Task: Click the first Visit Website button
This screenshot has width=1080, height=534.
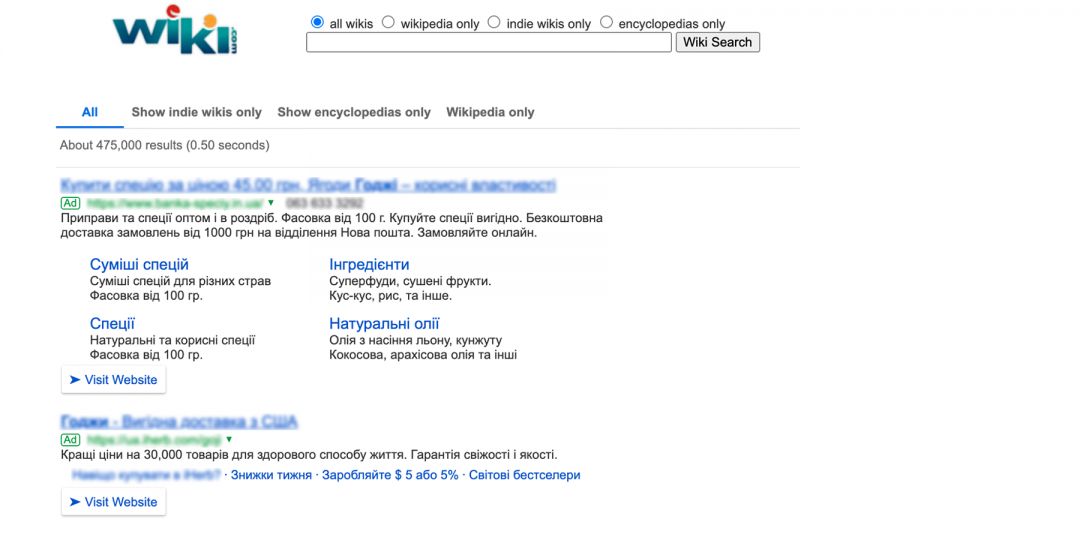Action: (113, 380)
